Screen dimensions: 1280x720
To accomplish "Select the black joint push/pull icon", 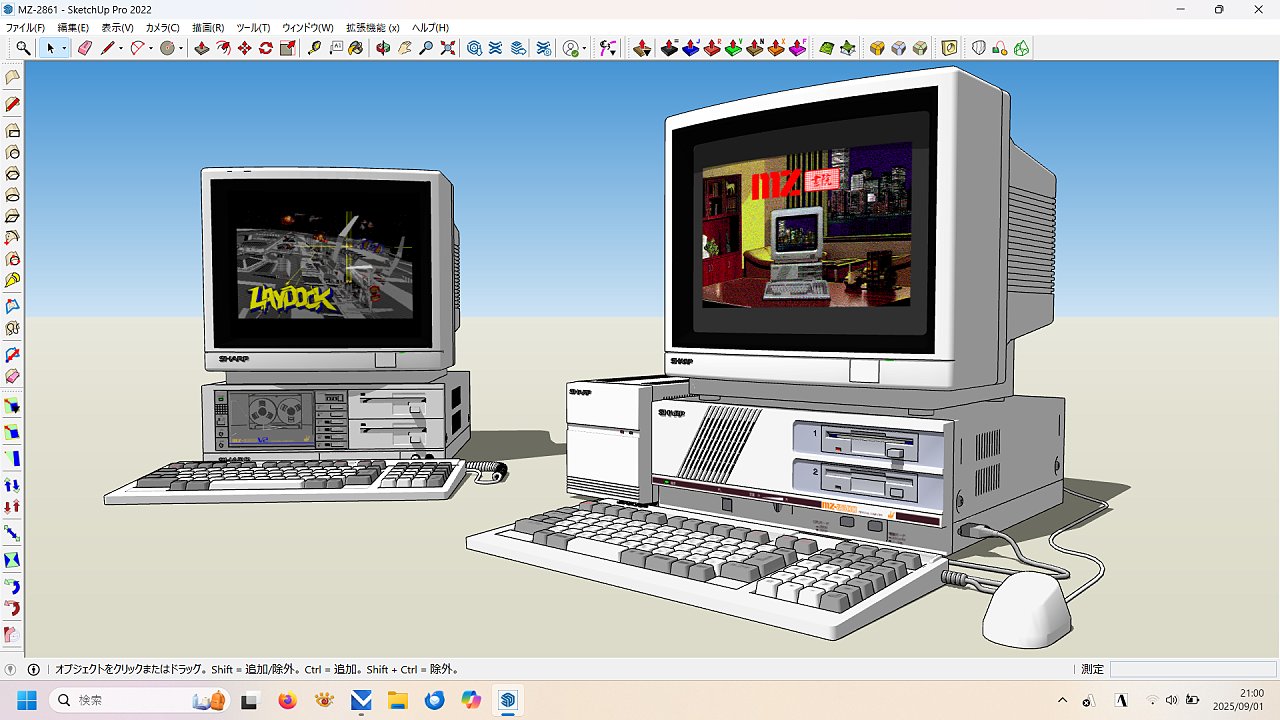I will click(x=670, y=48).
